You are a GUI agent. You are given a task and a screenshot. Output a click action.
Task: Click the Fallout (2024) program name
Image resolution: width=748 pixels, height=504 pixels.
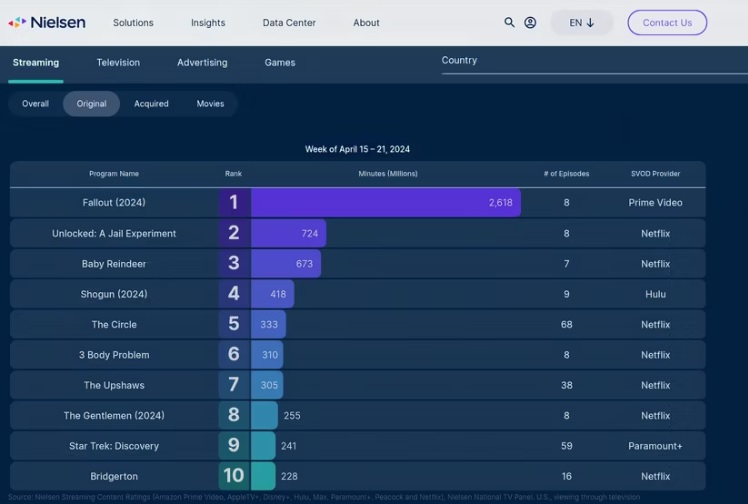[x=114, y=203]
